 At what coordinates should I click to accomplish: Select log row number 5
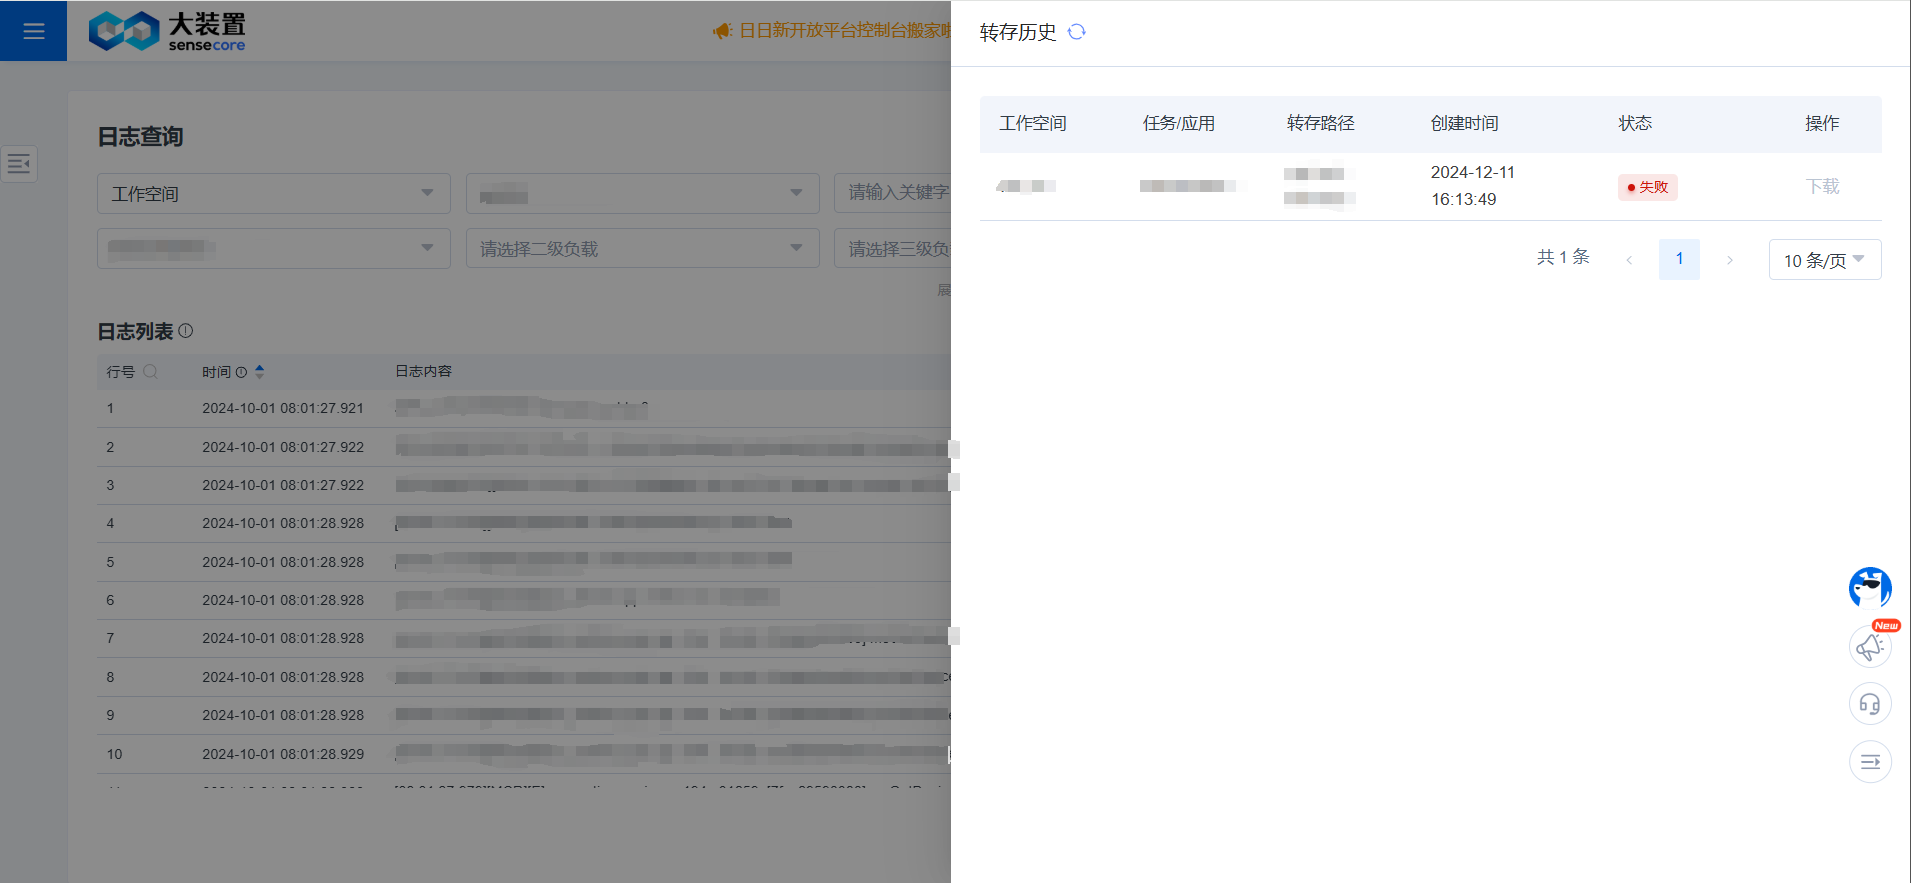[x=524, y=562]
